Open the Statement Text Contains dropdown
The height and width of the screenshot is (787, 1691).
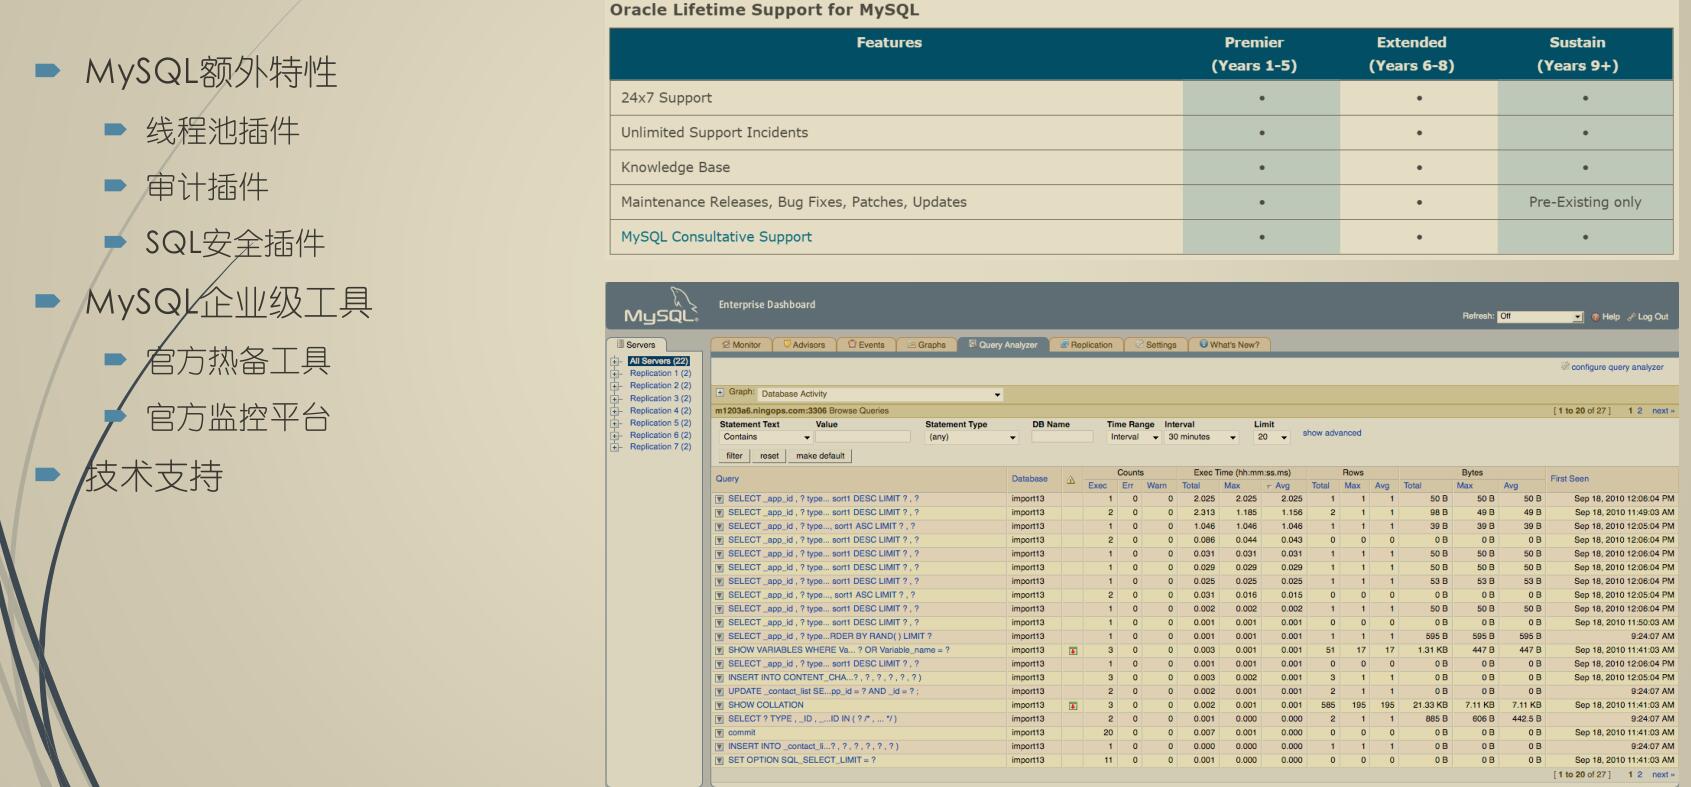(766, 437)
